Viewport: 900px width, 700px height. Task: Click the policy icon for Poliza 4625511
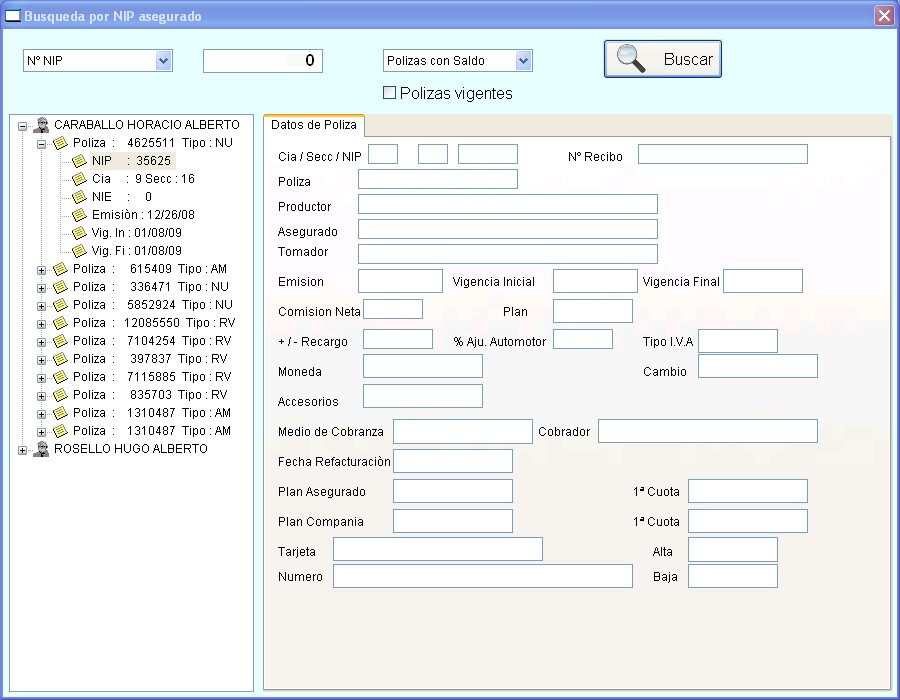point(60,143)
